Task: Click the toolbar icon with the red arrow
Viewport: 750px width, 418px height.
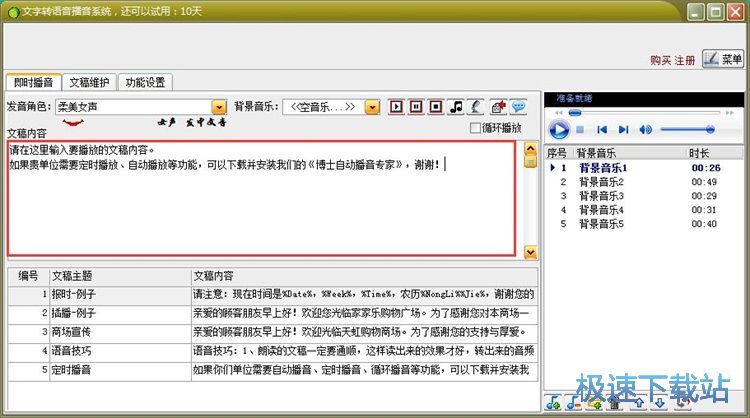Action: [x=498, y=107]
